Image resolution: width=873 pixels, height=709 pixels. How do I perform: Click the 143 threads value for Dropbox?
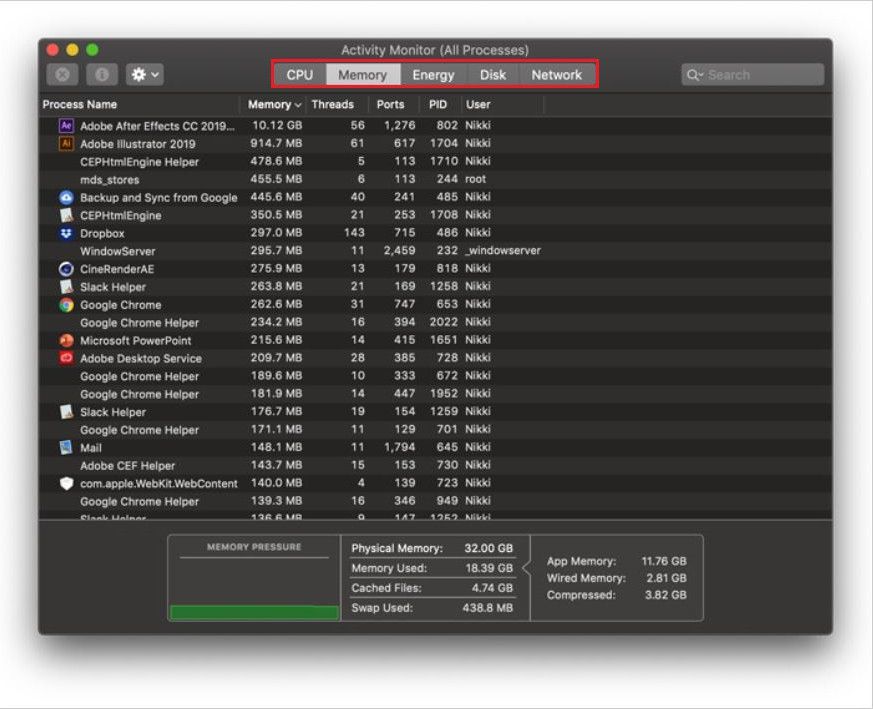354,232
